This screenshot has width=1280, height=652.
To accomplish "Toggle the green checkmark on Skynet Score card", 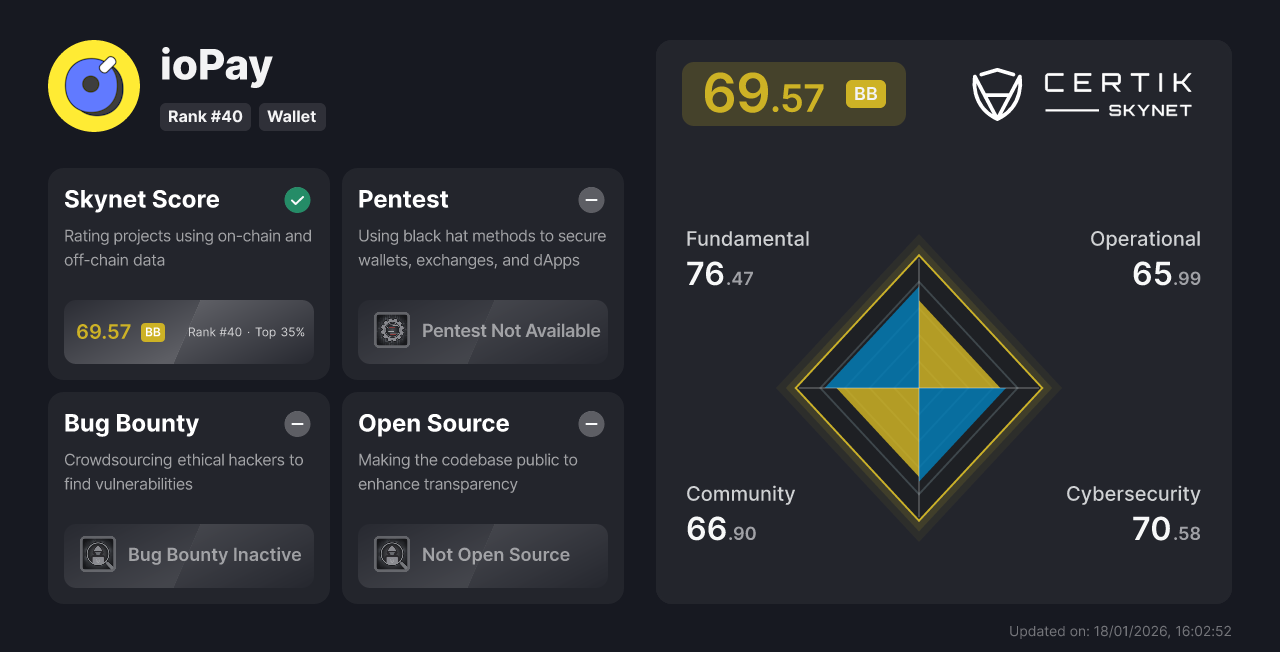I will click(297, 200).
